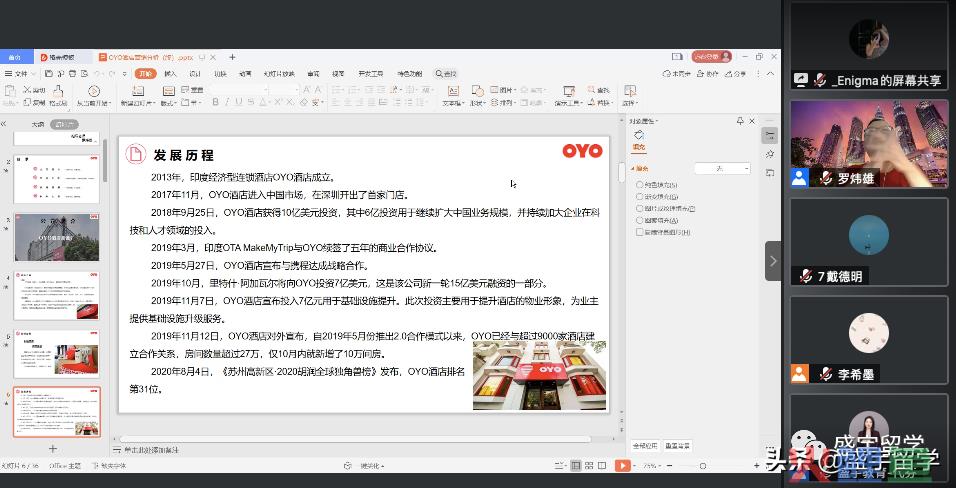Collapse the slide thumbnail pane chevron
This screenshot has width=956, height=488.
coord(4,124)
